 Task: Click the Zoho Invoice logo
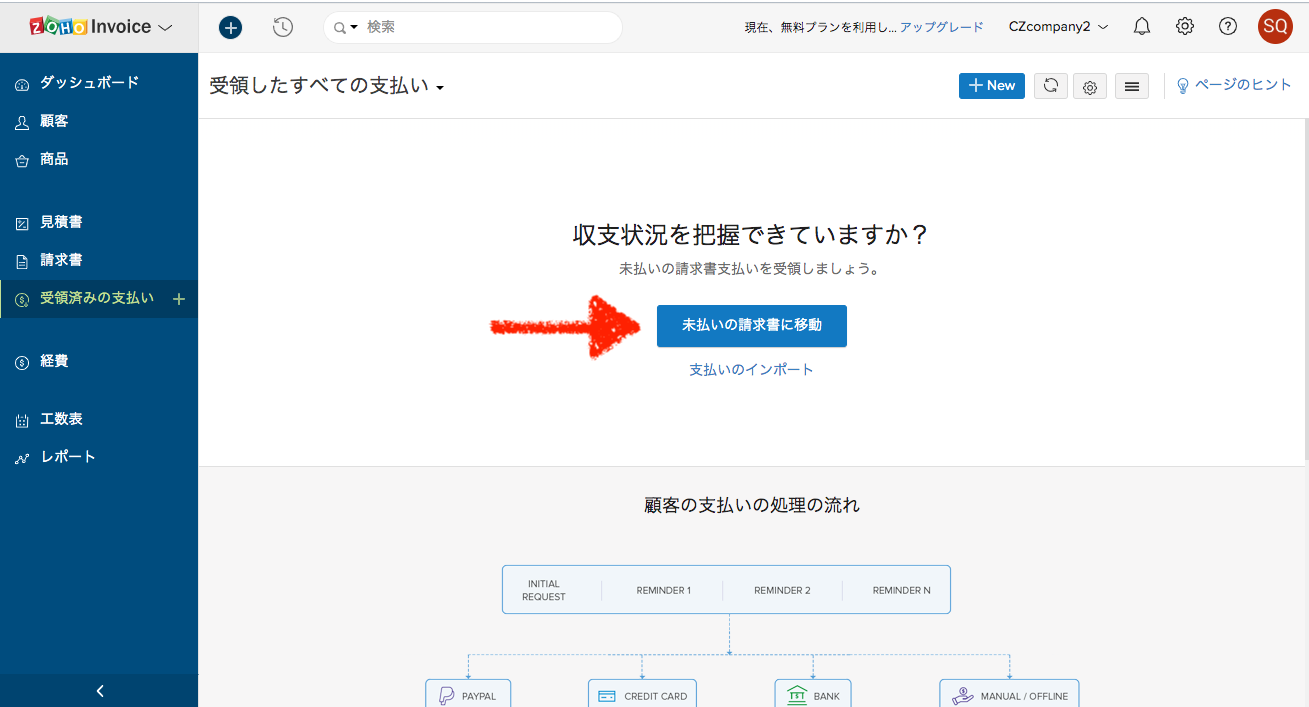pyautogui.click(x=90, y=27)
